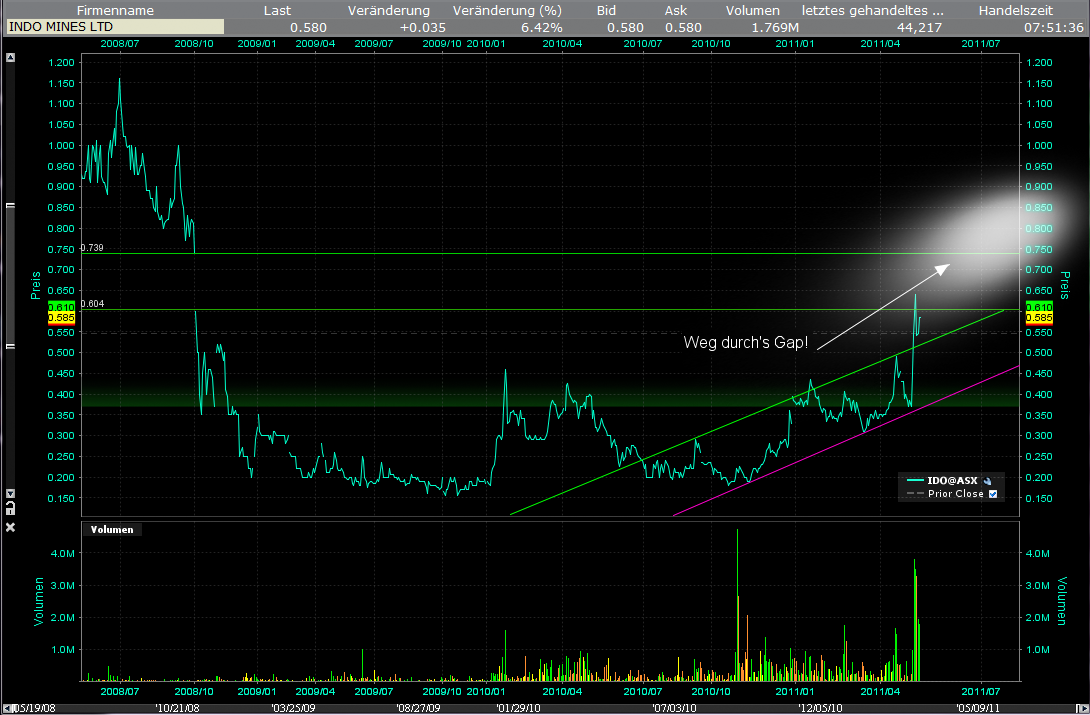The image size is (1090, 715).
Task: Click the 0.739 horizontal line label
Action: pos(92,247)
